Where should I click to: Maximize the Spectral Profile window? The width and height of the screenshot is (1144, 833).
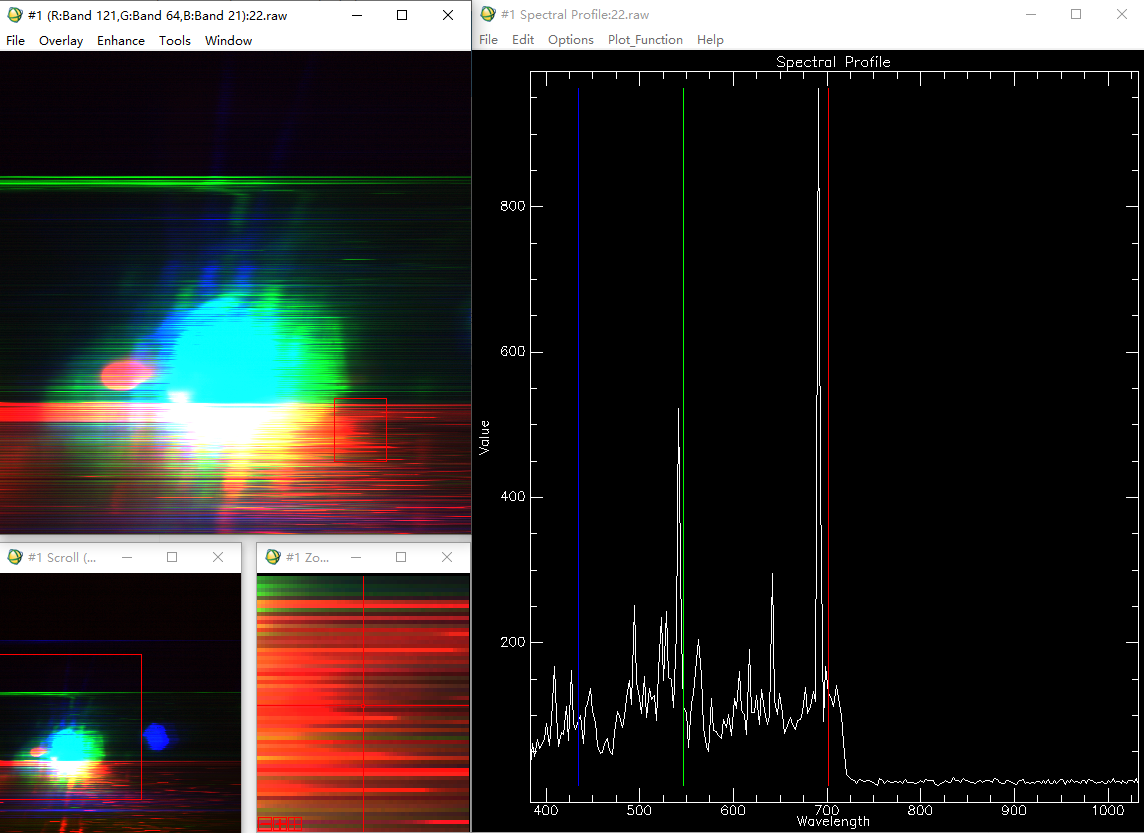[x=1076, y=14]
